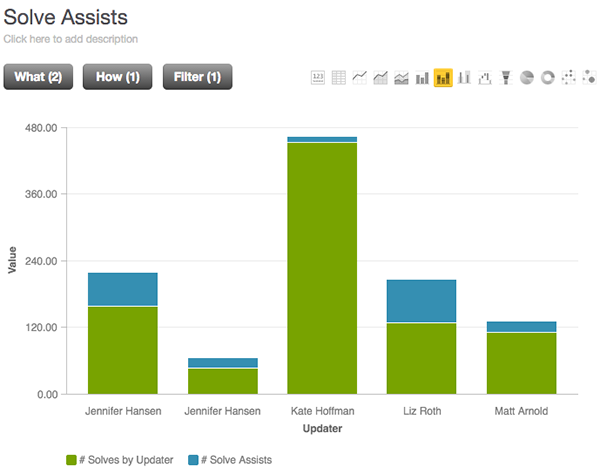Toggle # Solves by Updater legend series
The width and height of the screenshot is (600, 467).
coord(119,459)
